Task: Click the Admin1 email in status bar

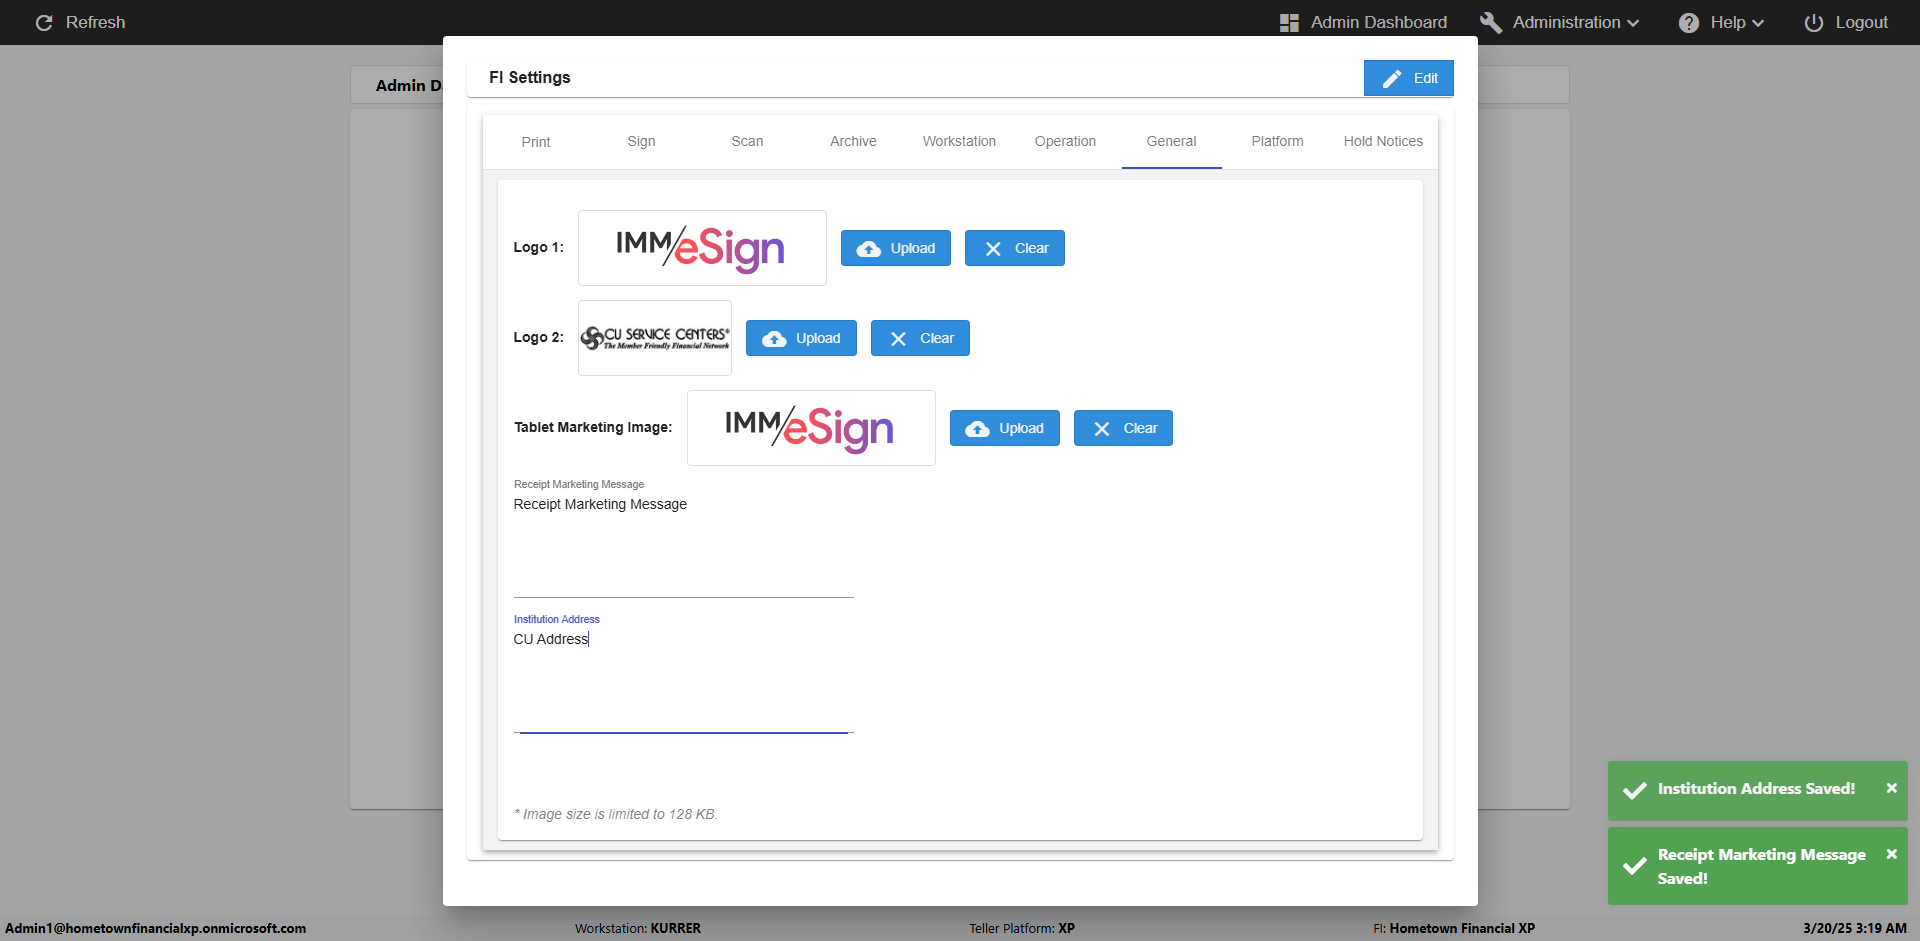Action: point(156,928)
